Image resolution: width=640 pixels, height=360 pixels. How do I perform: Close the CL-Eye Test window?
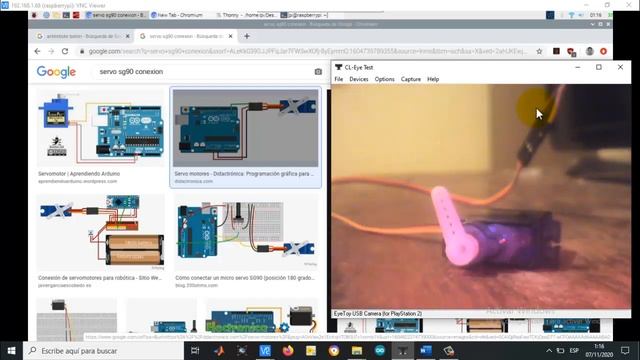(x=620, y=67)
